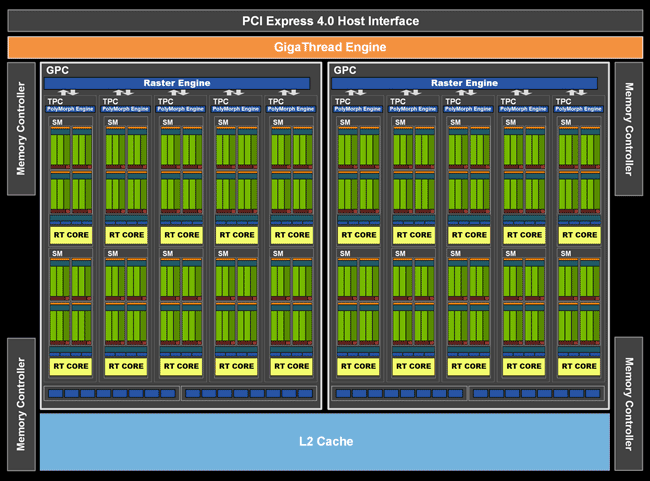Select Raster Engine in the right GPC
Screen dimensions: 650x481
464,83
